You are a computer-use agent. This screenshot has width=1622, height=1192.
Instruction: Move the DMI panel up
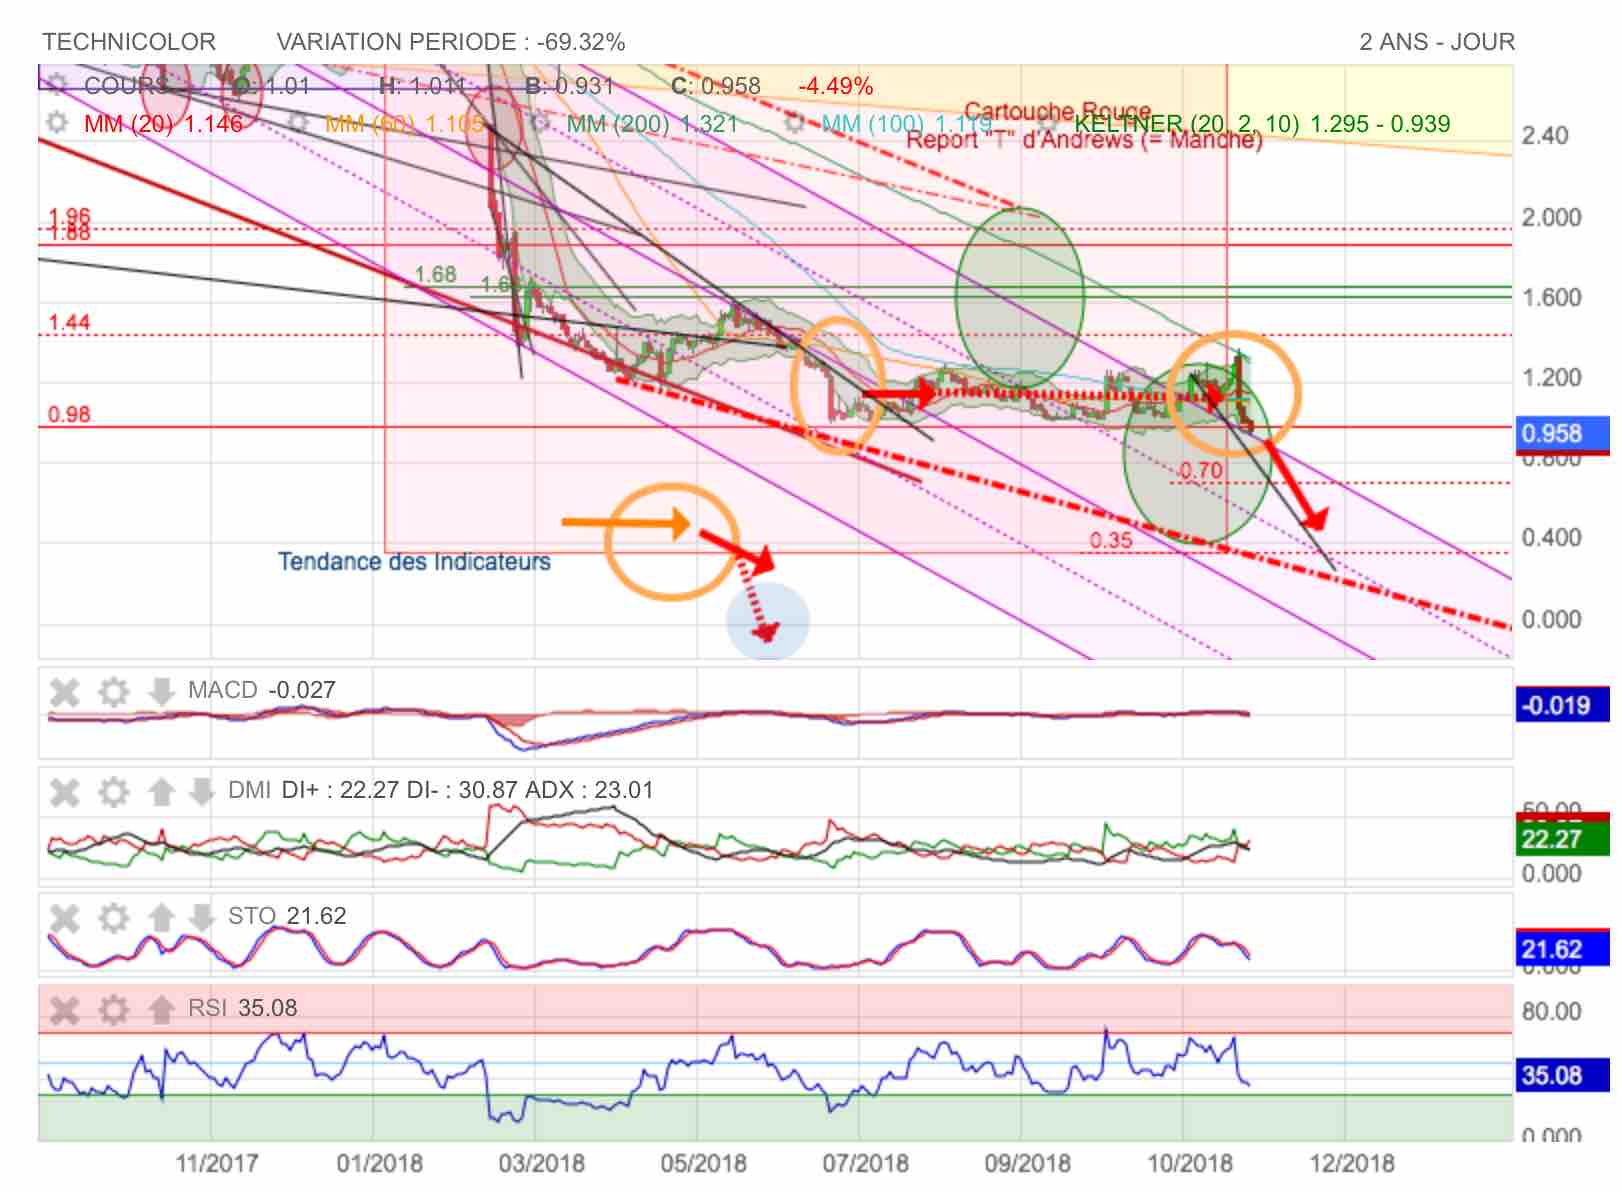160,792
